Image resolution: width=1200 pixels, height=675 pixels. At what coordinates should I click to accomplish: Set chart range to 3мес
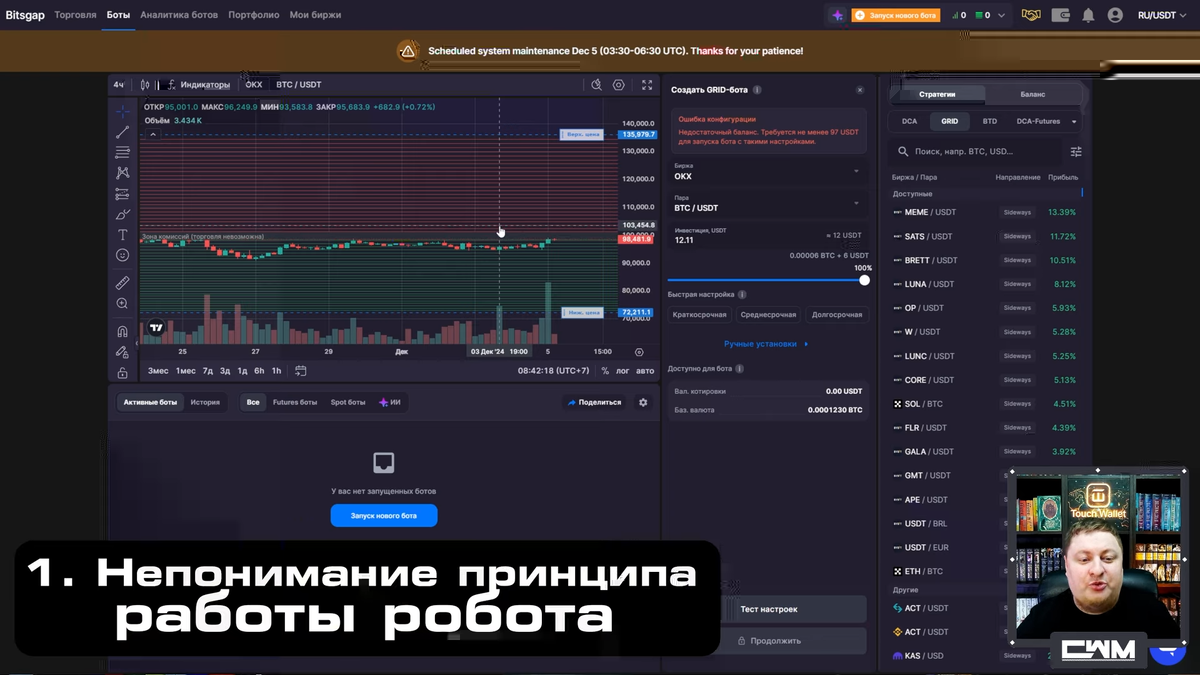point(158,371)
